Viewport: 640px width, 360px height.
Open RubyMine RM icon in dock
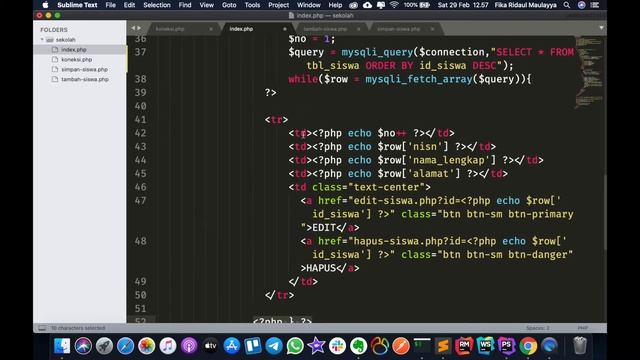click(x=464, y=346)
